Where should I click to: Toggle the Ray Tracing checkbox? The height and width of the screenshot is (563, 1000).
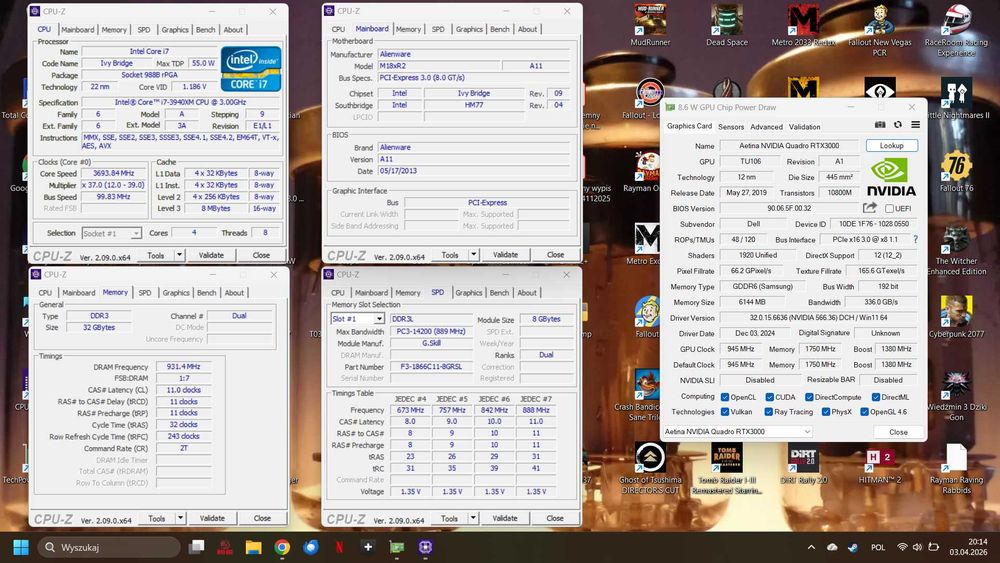pos(768,412)
